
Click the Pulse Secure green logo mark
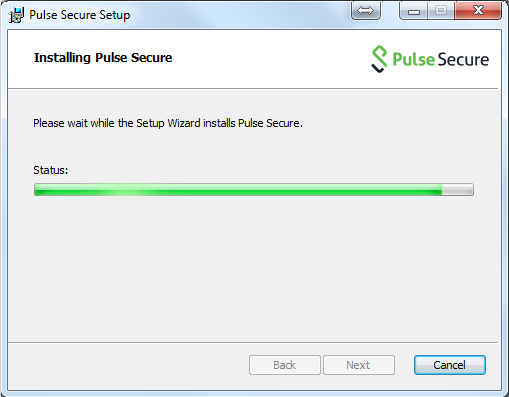[x=379, y=59]
